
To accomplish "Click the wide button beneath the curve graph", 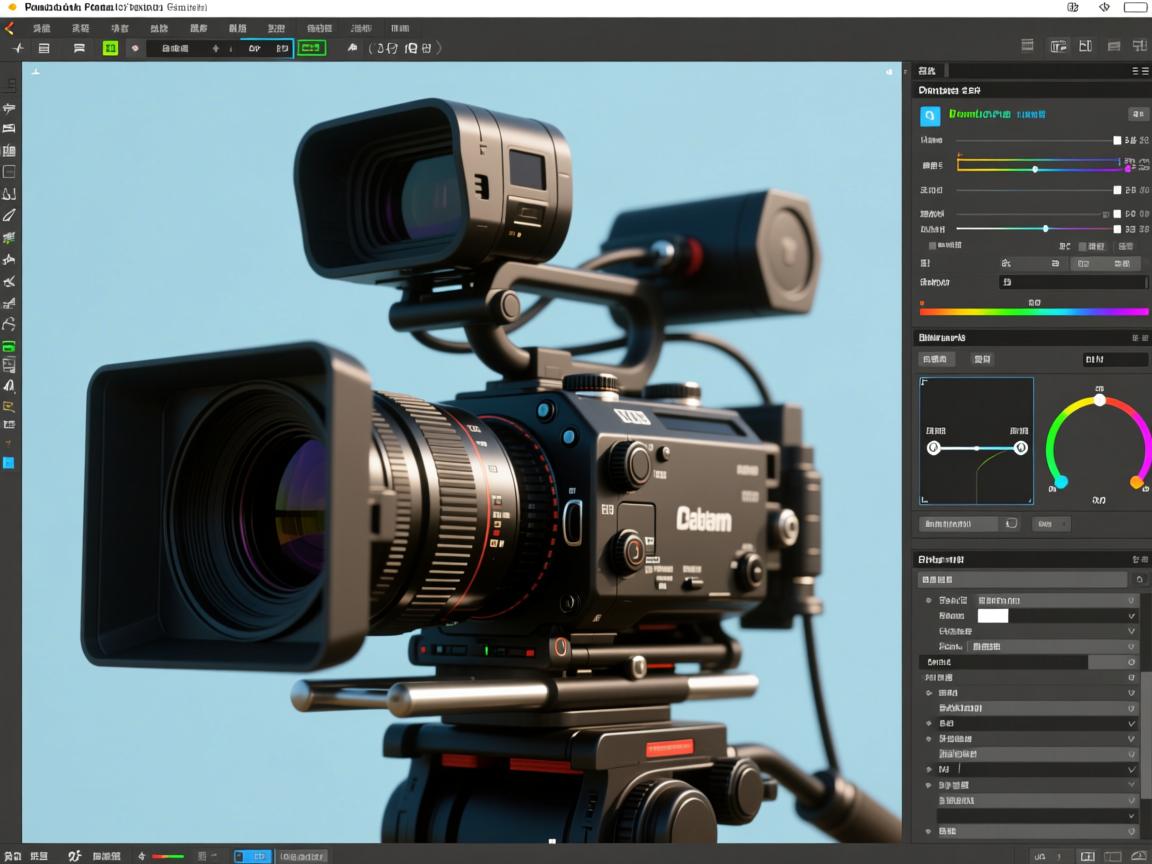I will point(958,524).
